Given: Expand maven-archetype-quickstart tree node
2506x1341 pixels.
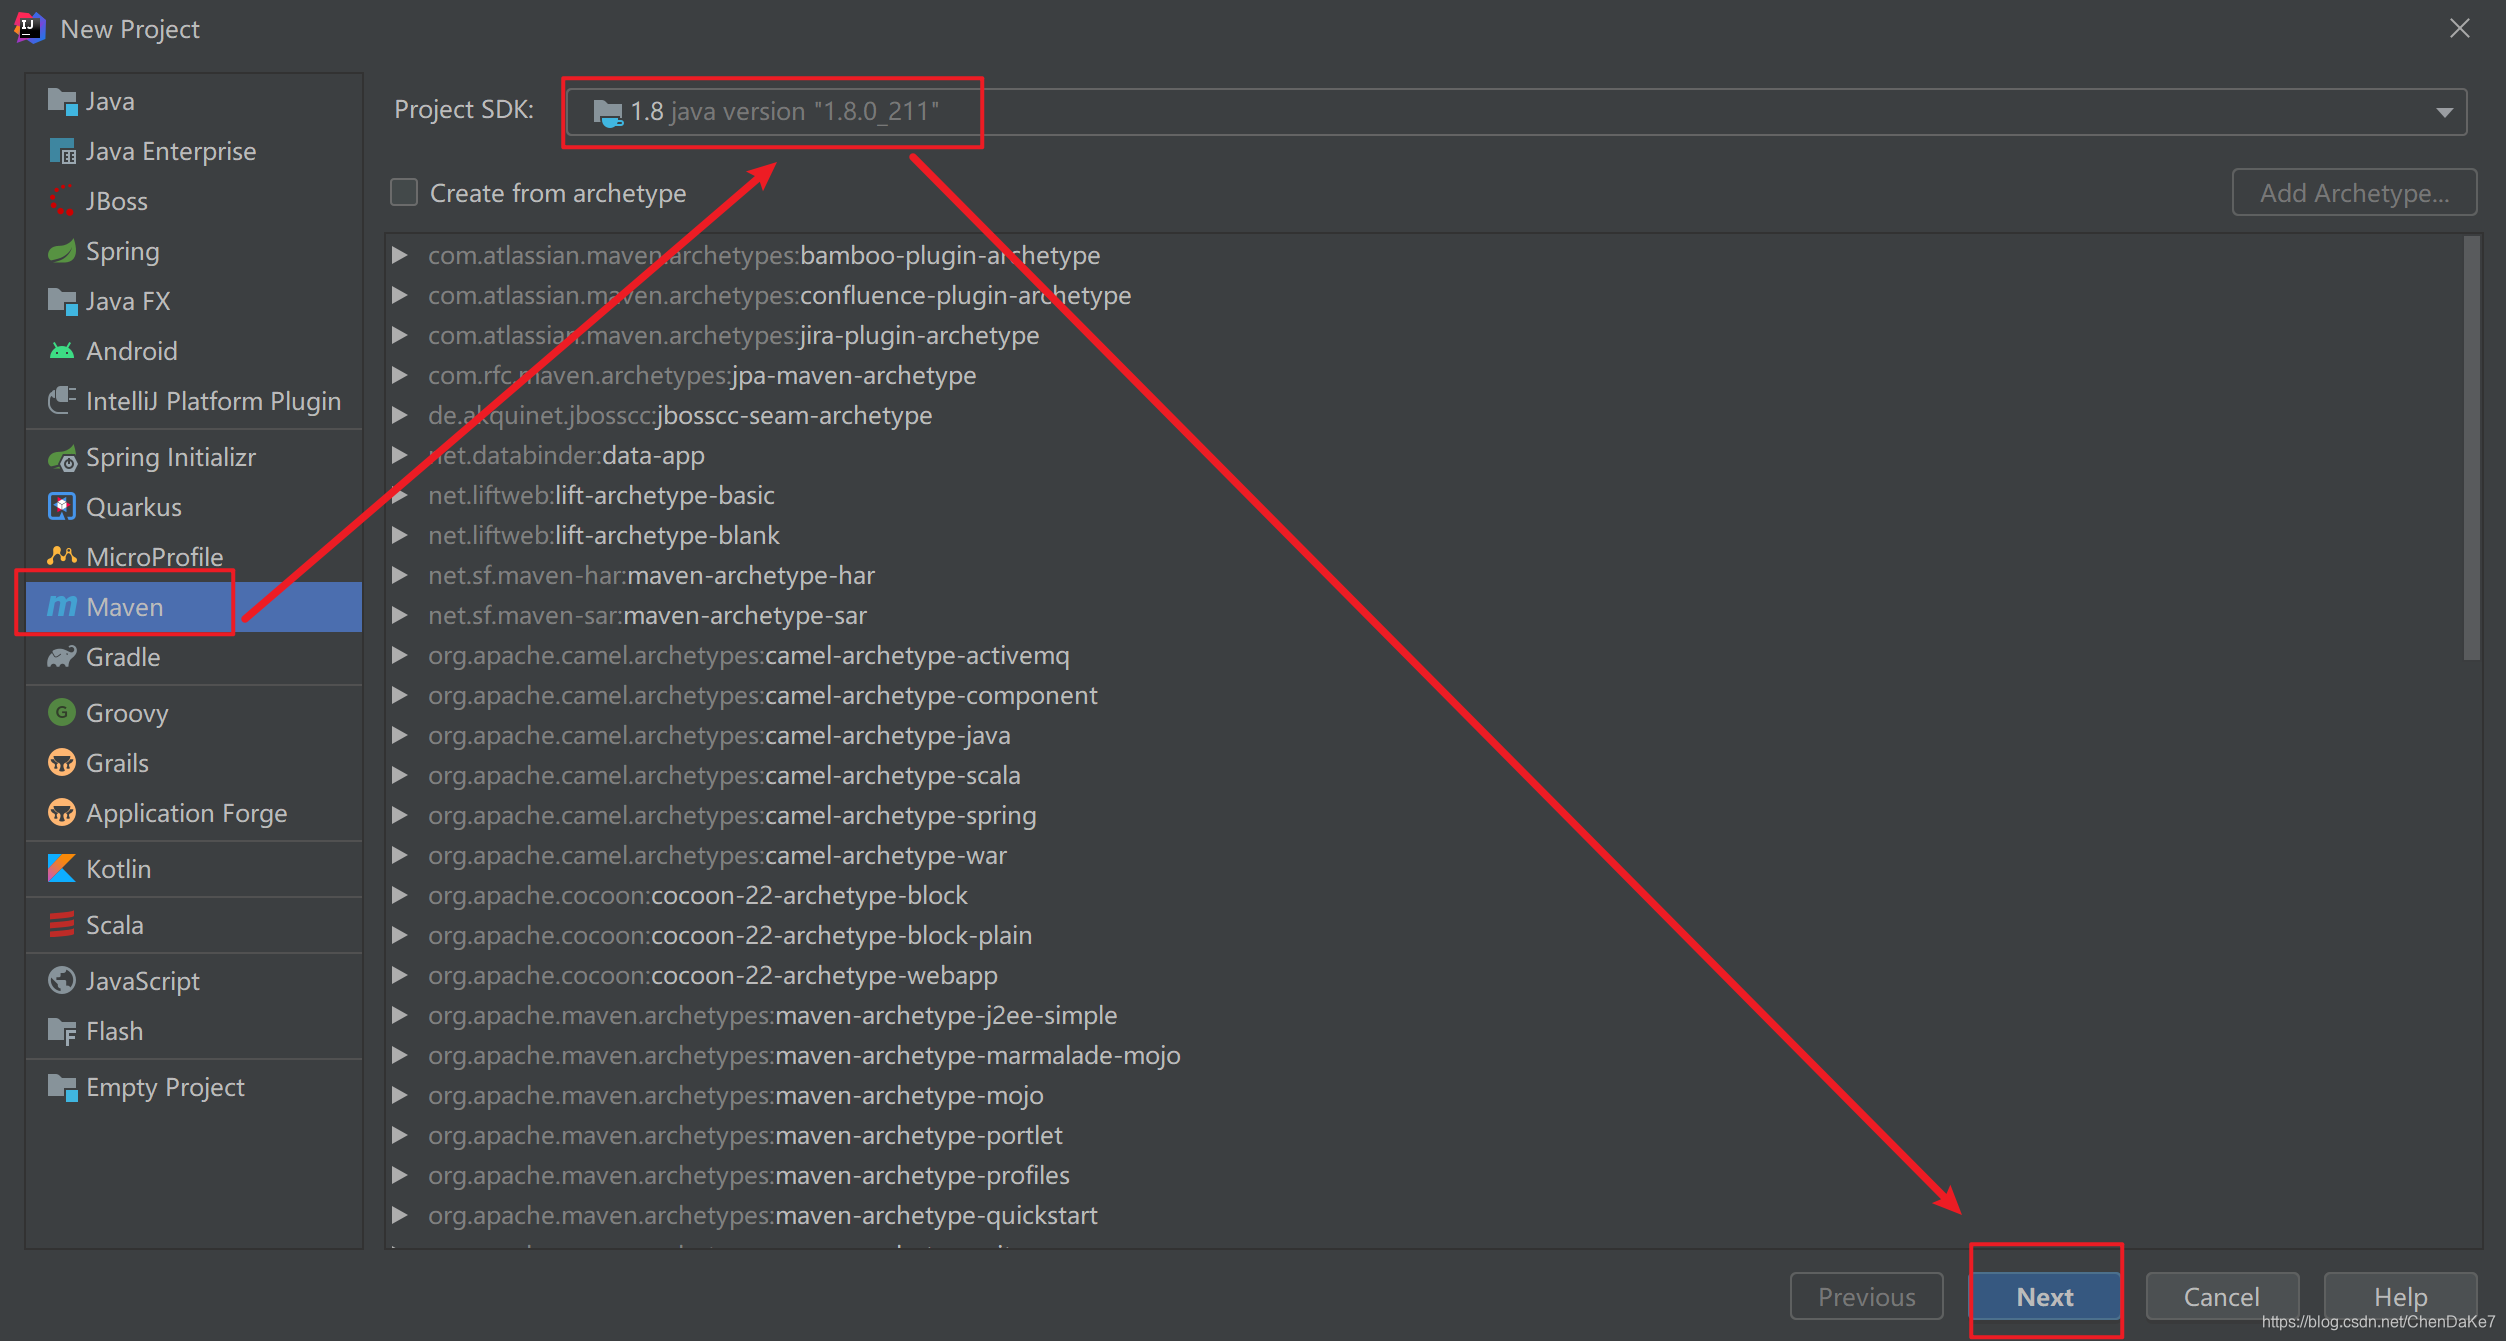Looking at the screenshot, I should click(x=400, y=1215).
